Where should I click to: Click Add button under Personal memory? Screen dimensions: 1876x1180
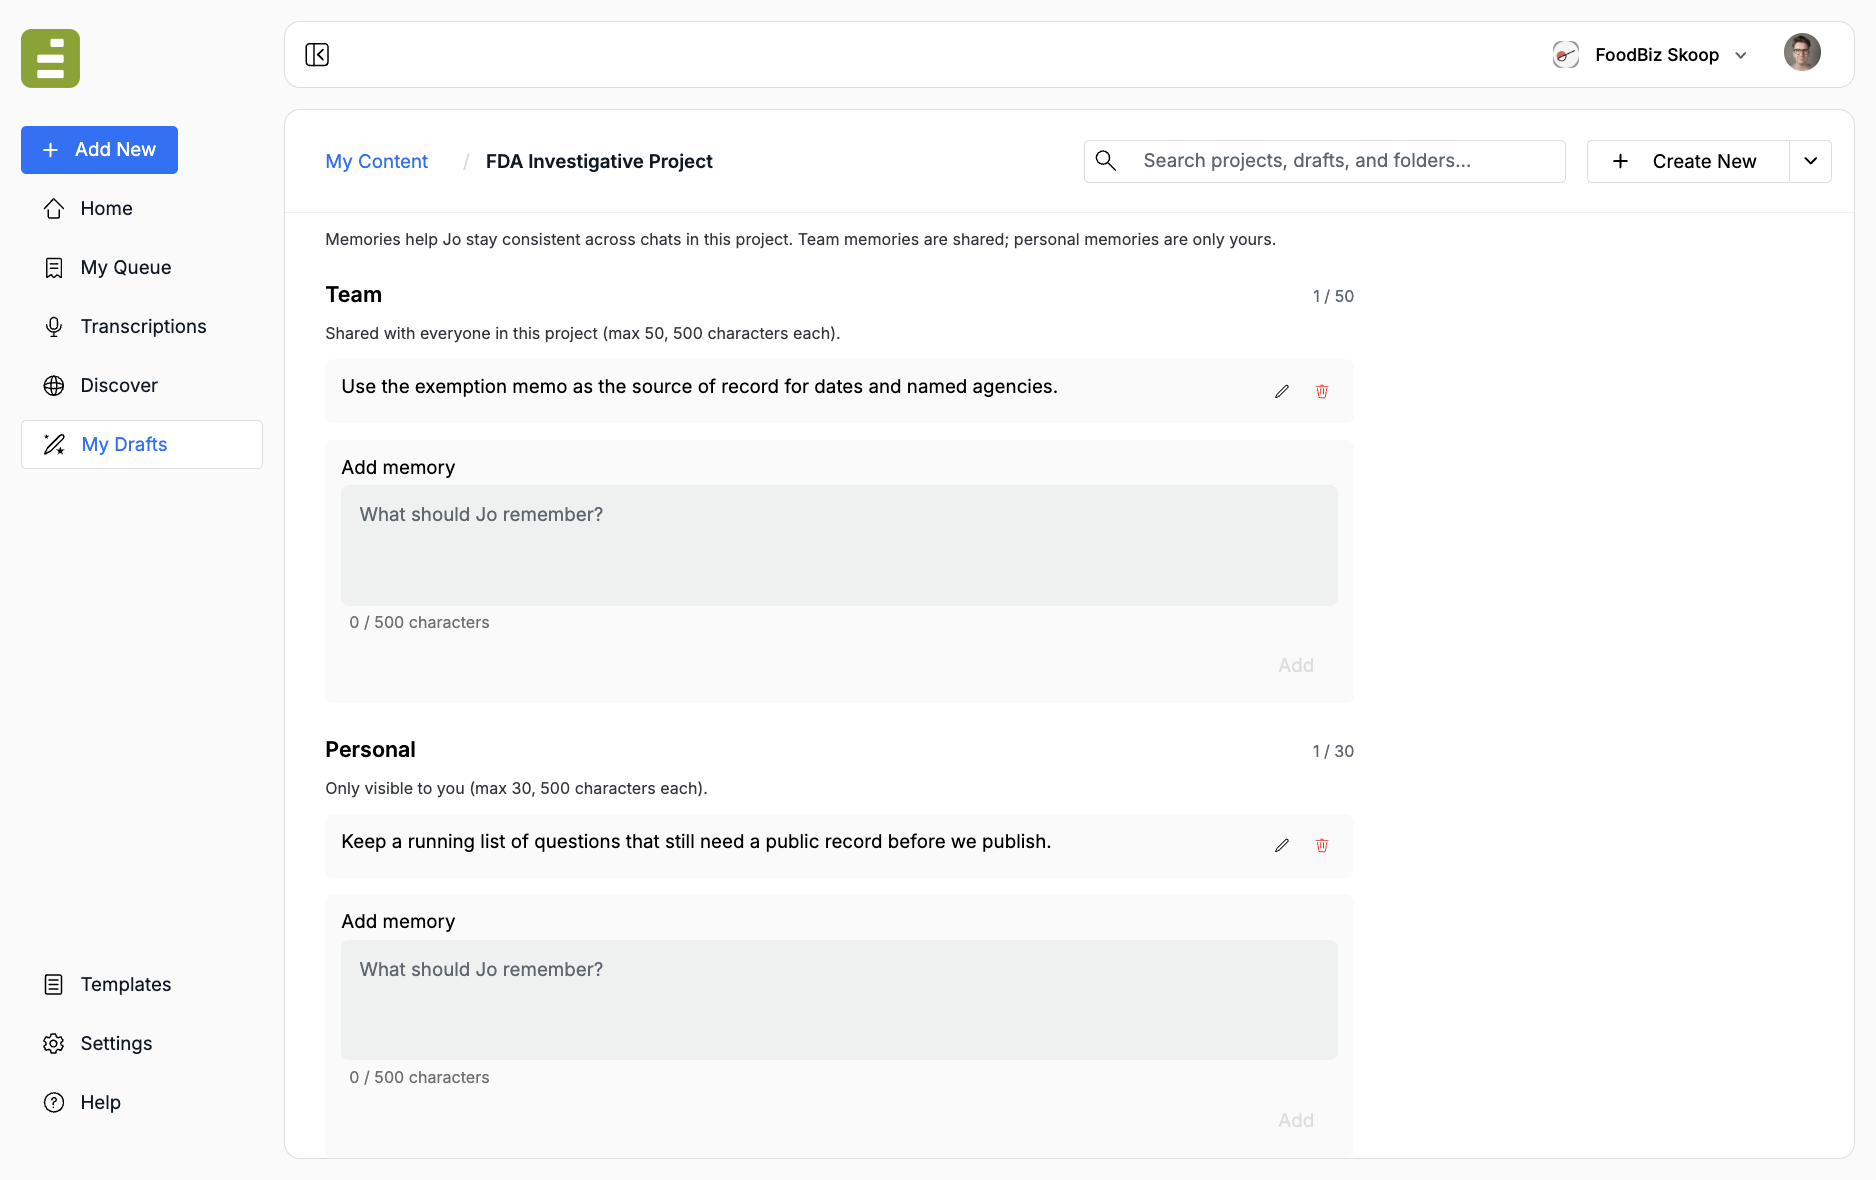(1295, 1120)
